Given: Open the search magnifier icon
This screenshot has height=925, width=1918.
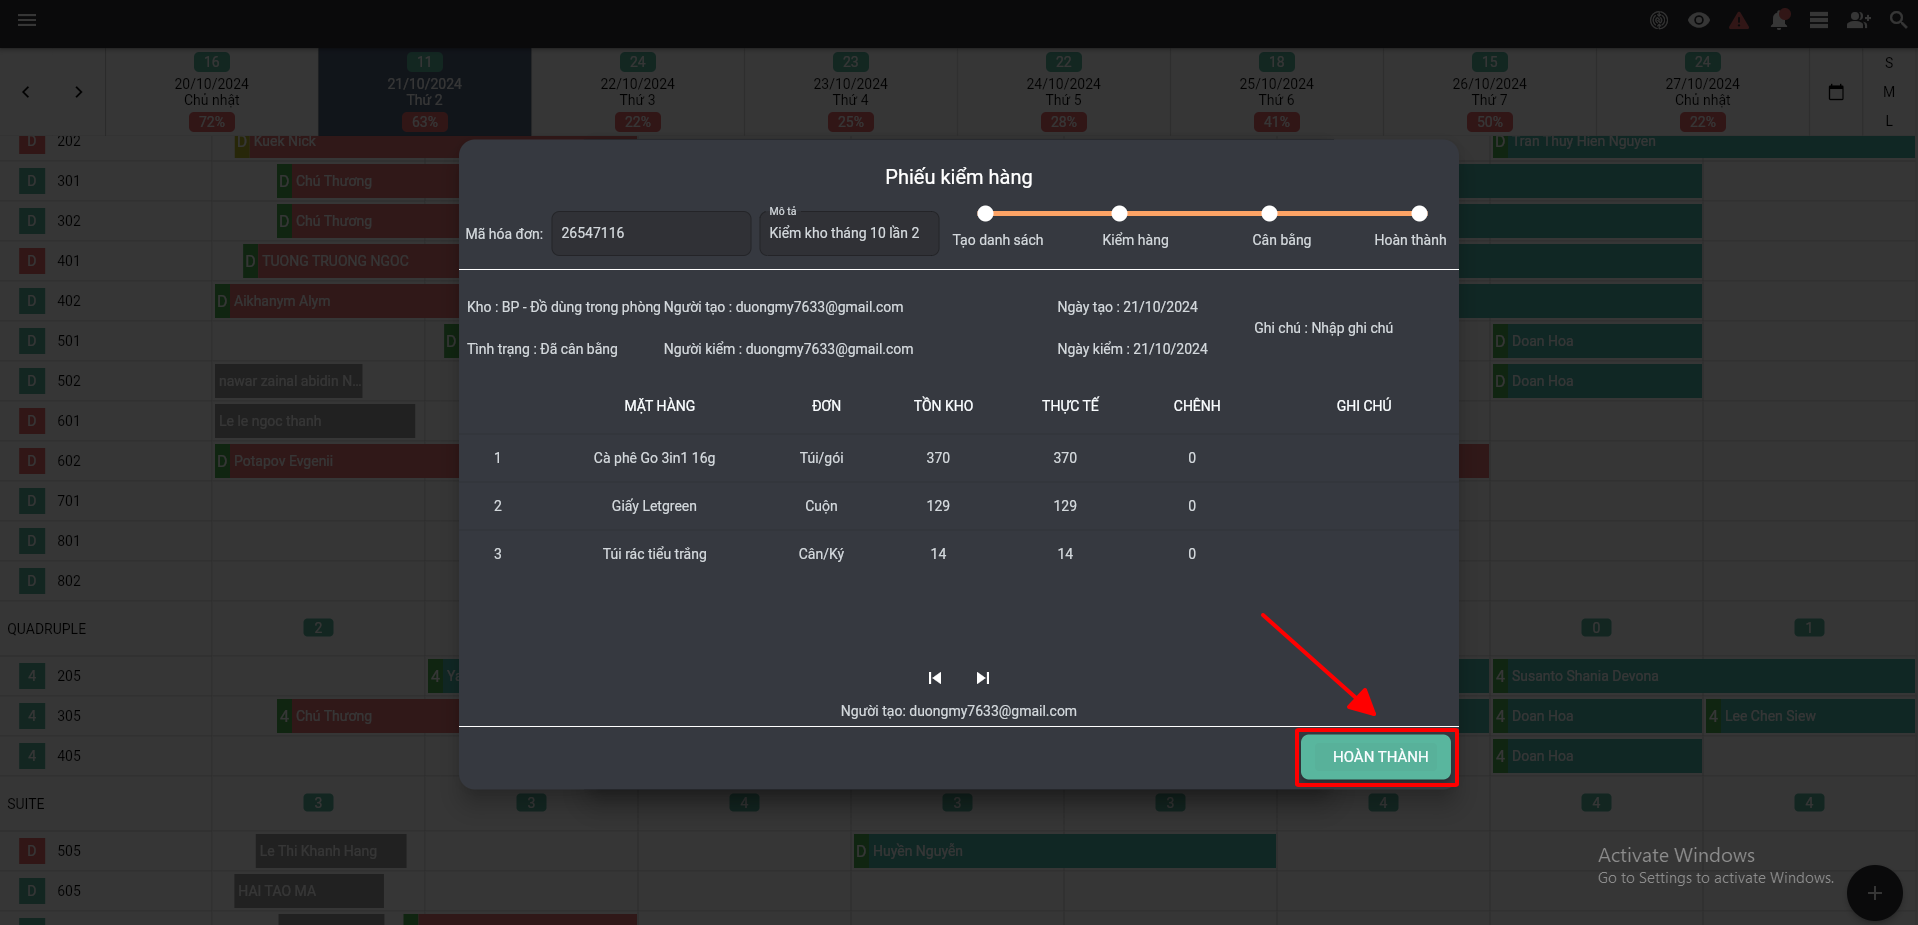Looking at the screenshot, I should click(1898, 20).
